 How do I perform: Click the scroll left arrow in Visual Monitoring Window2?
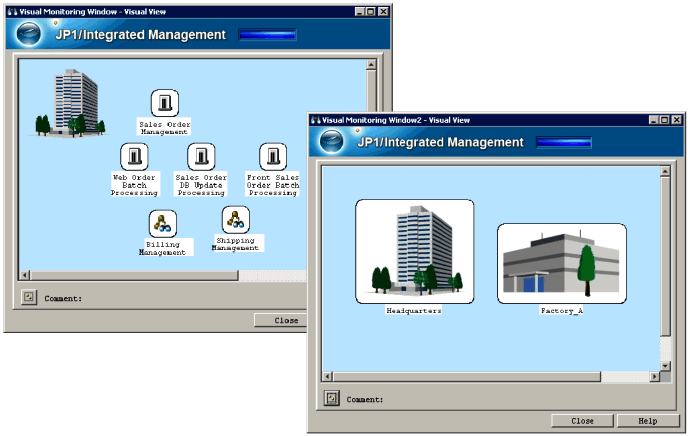[x=327, y=376]
